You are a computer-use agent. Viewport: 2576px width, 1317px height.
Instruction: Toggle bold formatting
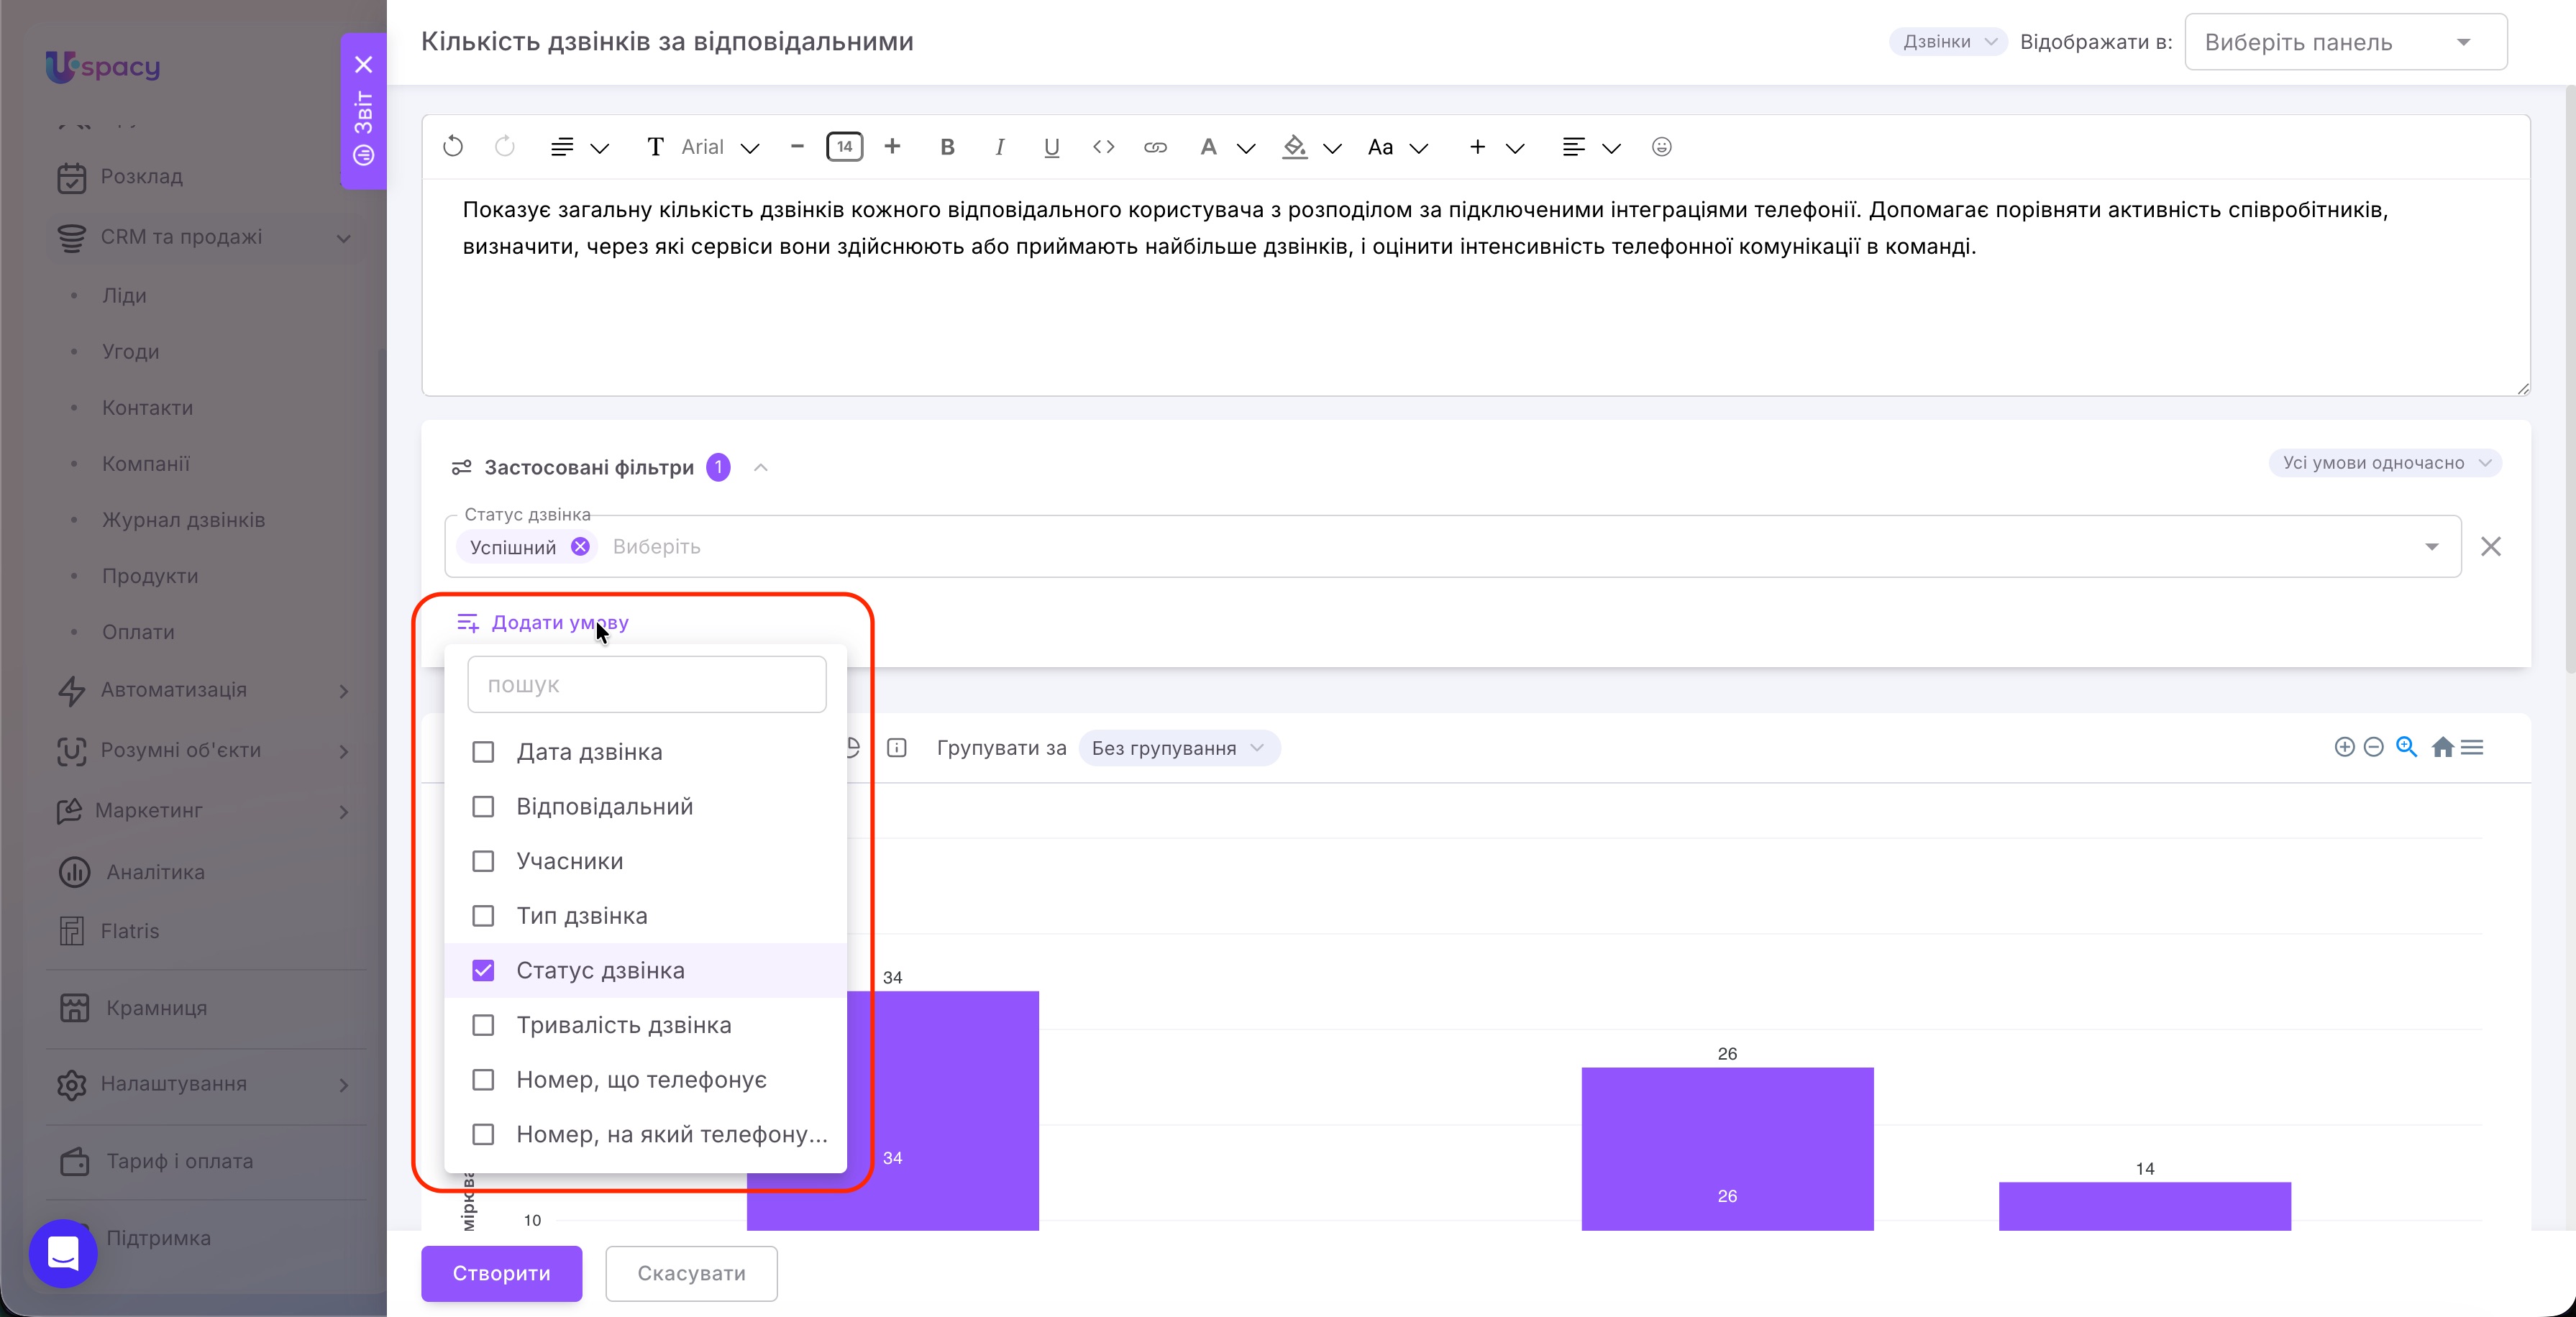click(x=947, y=147)
